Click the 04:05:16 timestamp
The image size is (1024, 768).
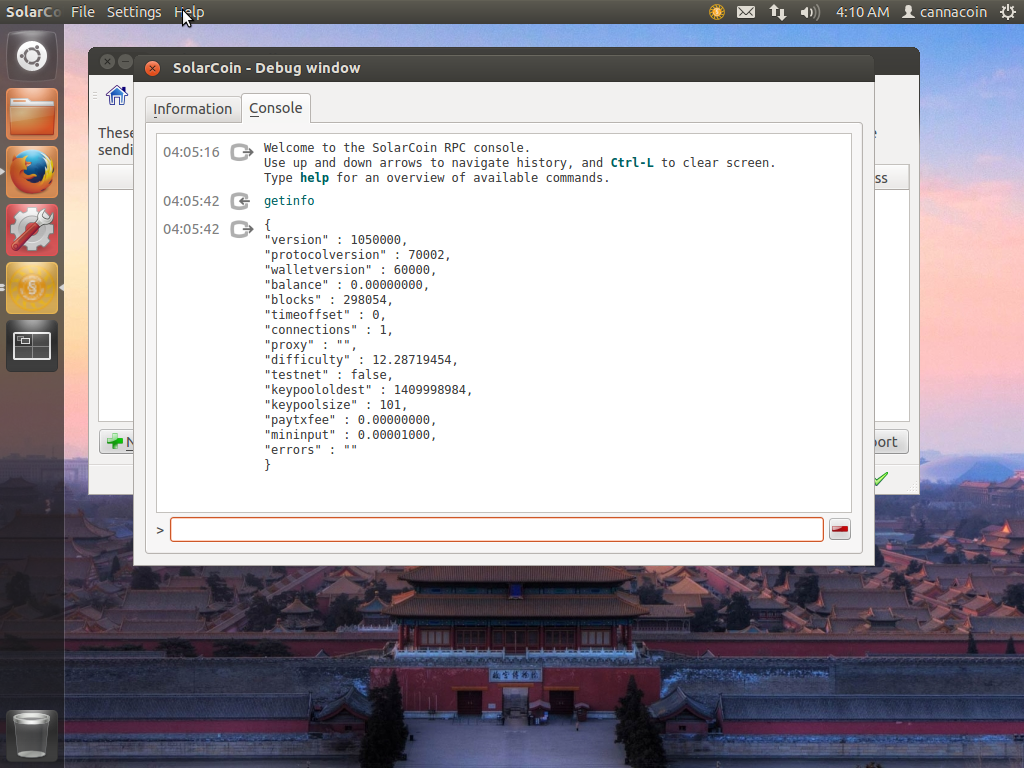tap(191, 152)
